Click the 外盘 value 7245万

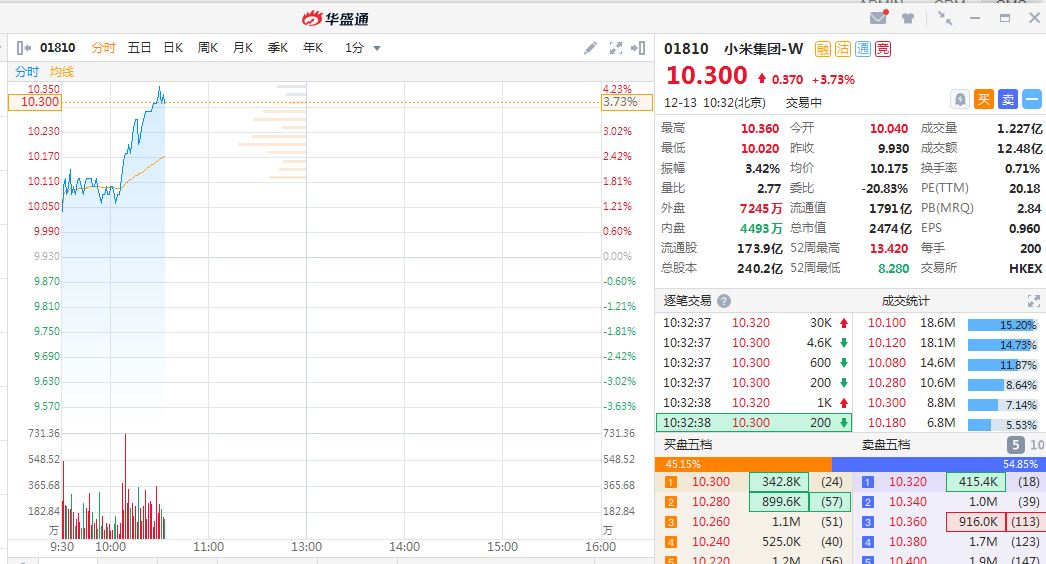click(x=760, y=208)
